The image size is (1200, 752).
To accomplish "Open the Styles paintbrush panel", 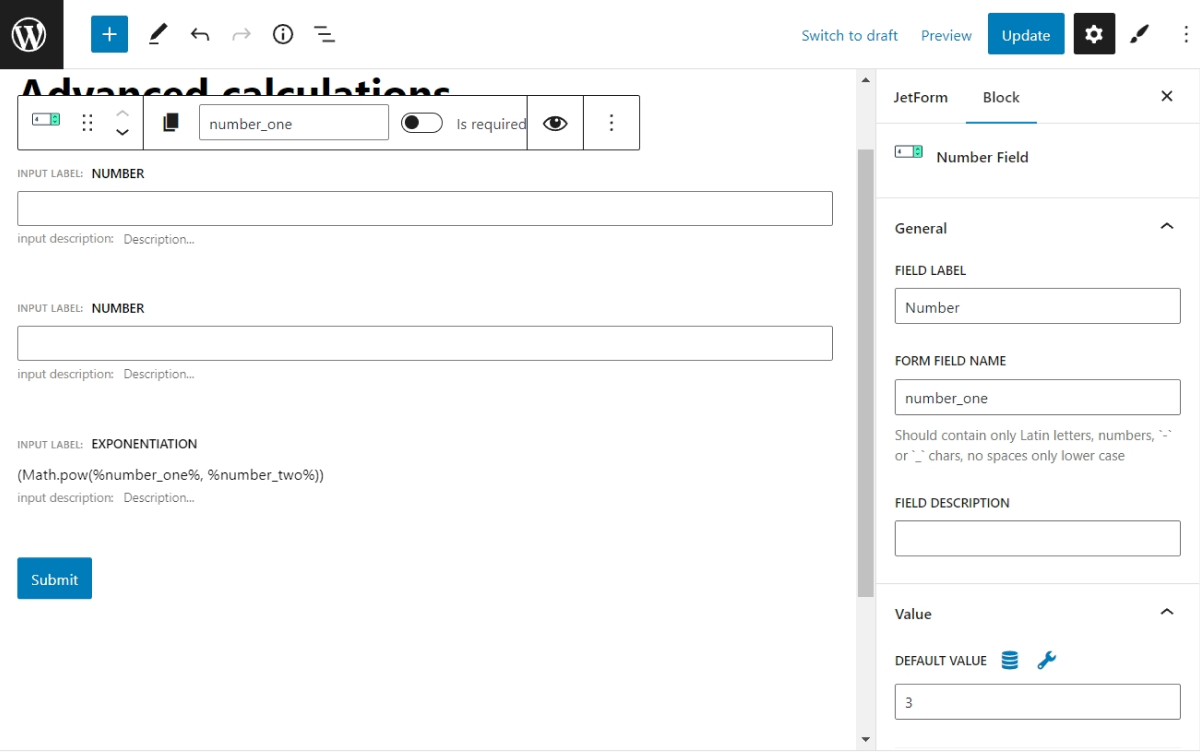I will pos(1138,33).
